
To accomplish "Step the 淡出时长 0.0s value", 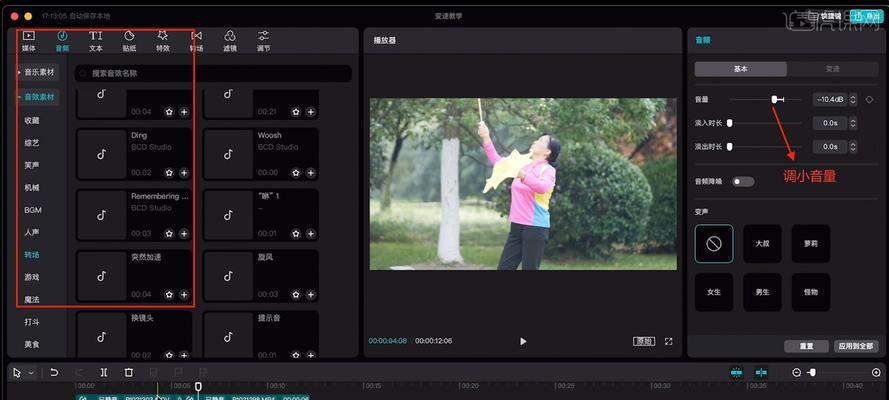I will point(853,147).
